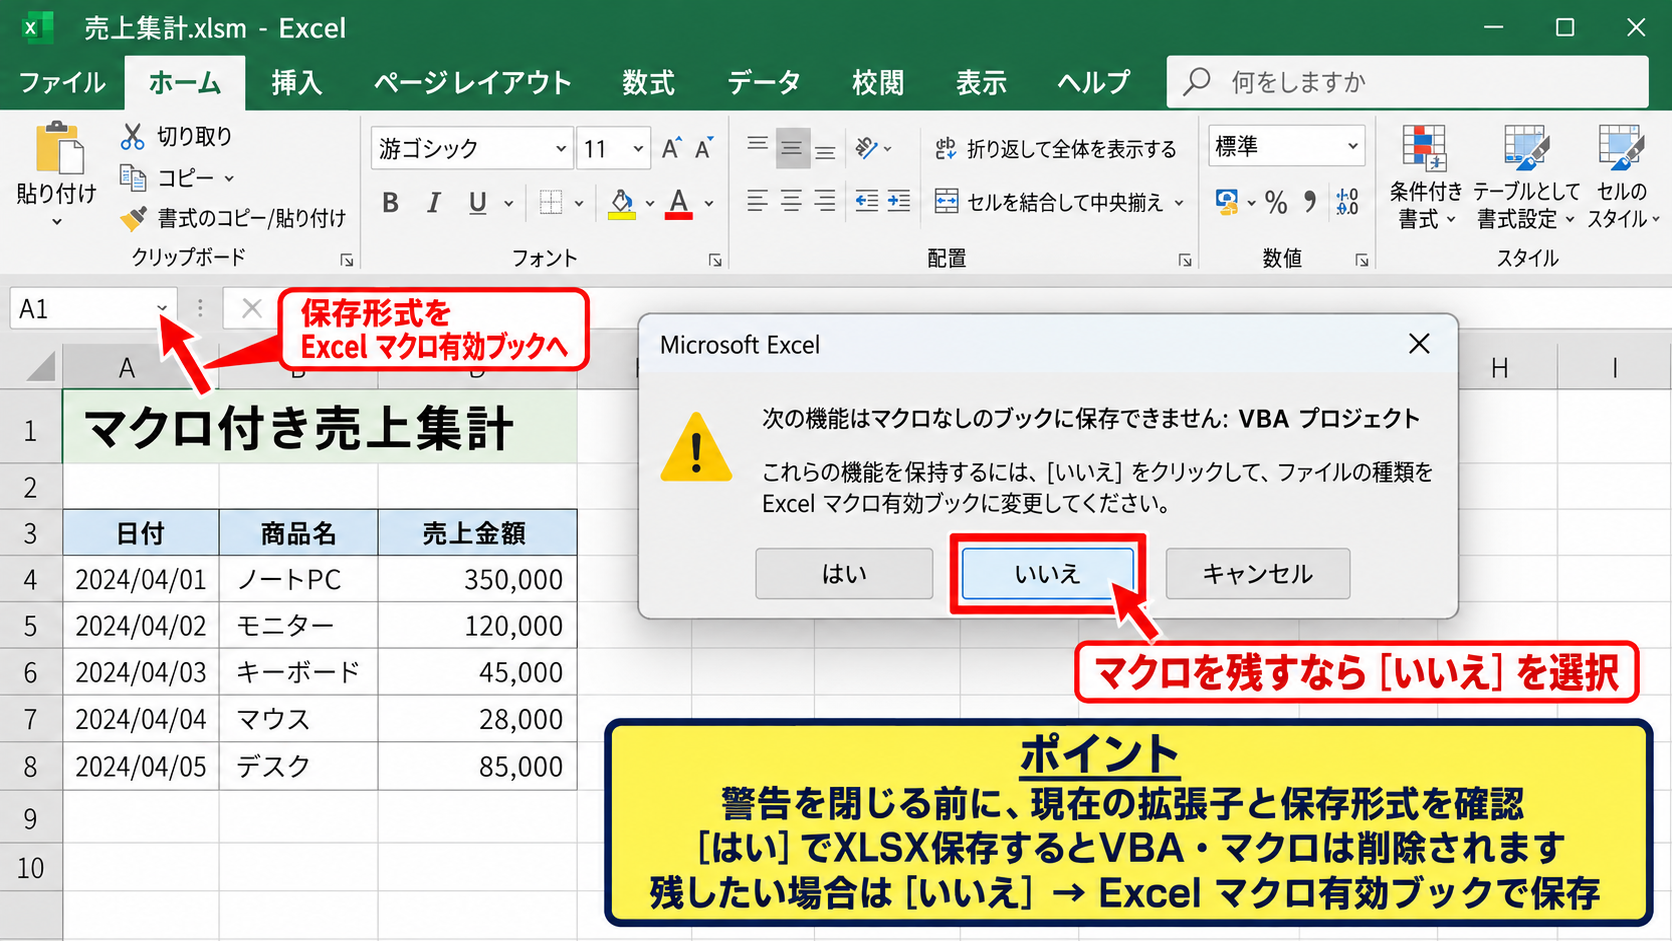Increase font size with the larger A icon
The image size is (1672, 941).
pyautogui.click(x=672, y=149)
